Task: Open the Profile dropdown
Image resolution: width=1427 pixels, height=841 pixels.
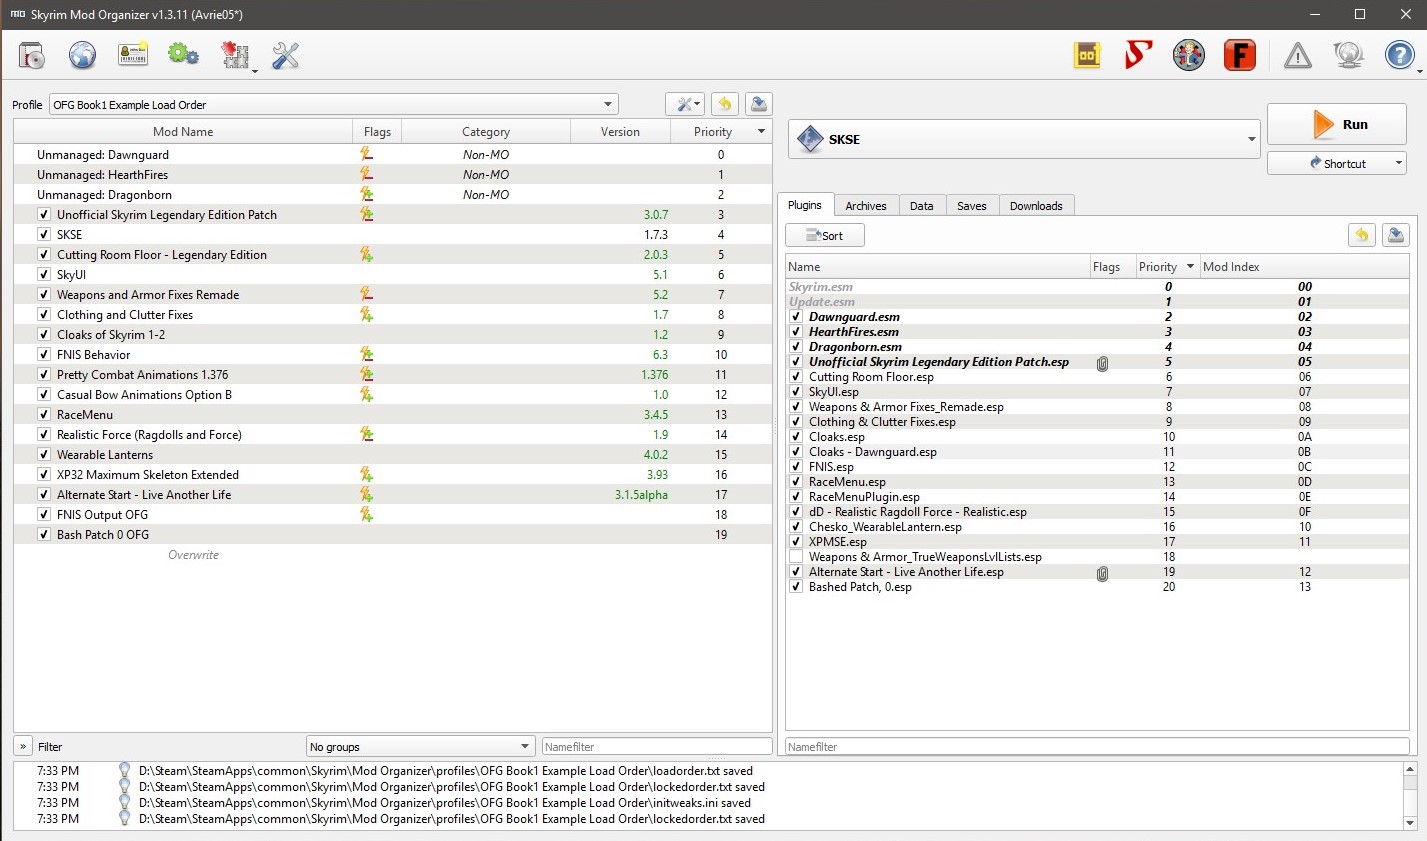Action: point(334,104)
